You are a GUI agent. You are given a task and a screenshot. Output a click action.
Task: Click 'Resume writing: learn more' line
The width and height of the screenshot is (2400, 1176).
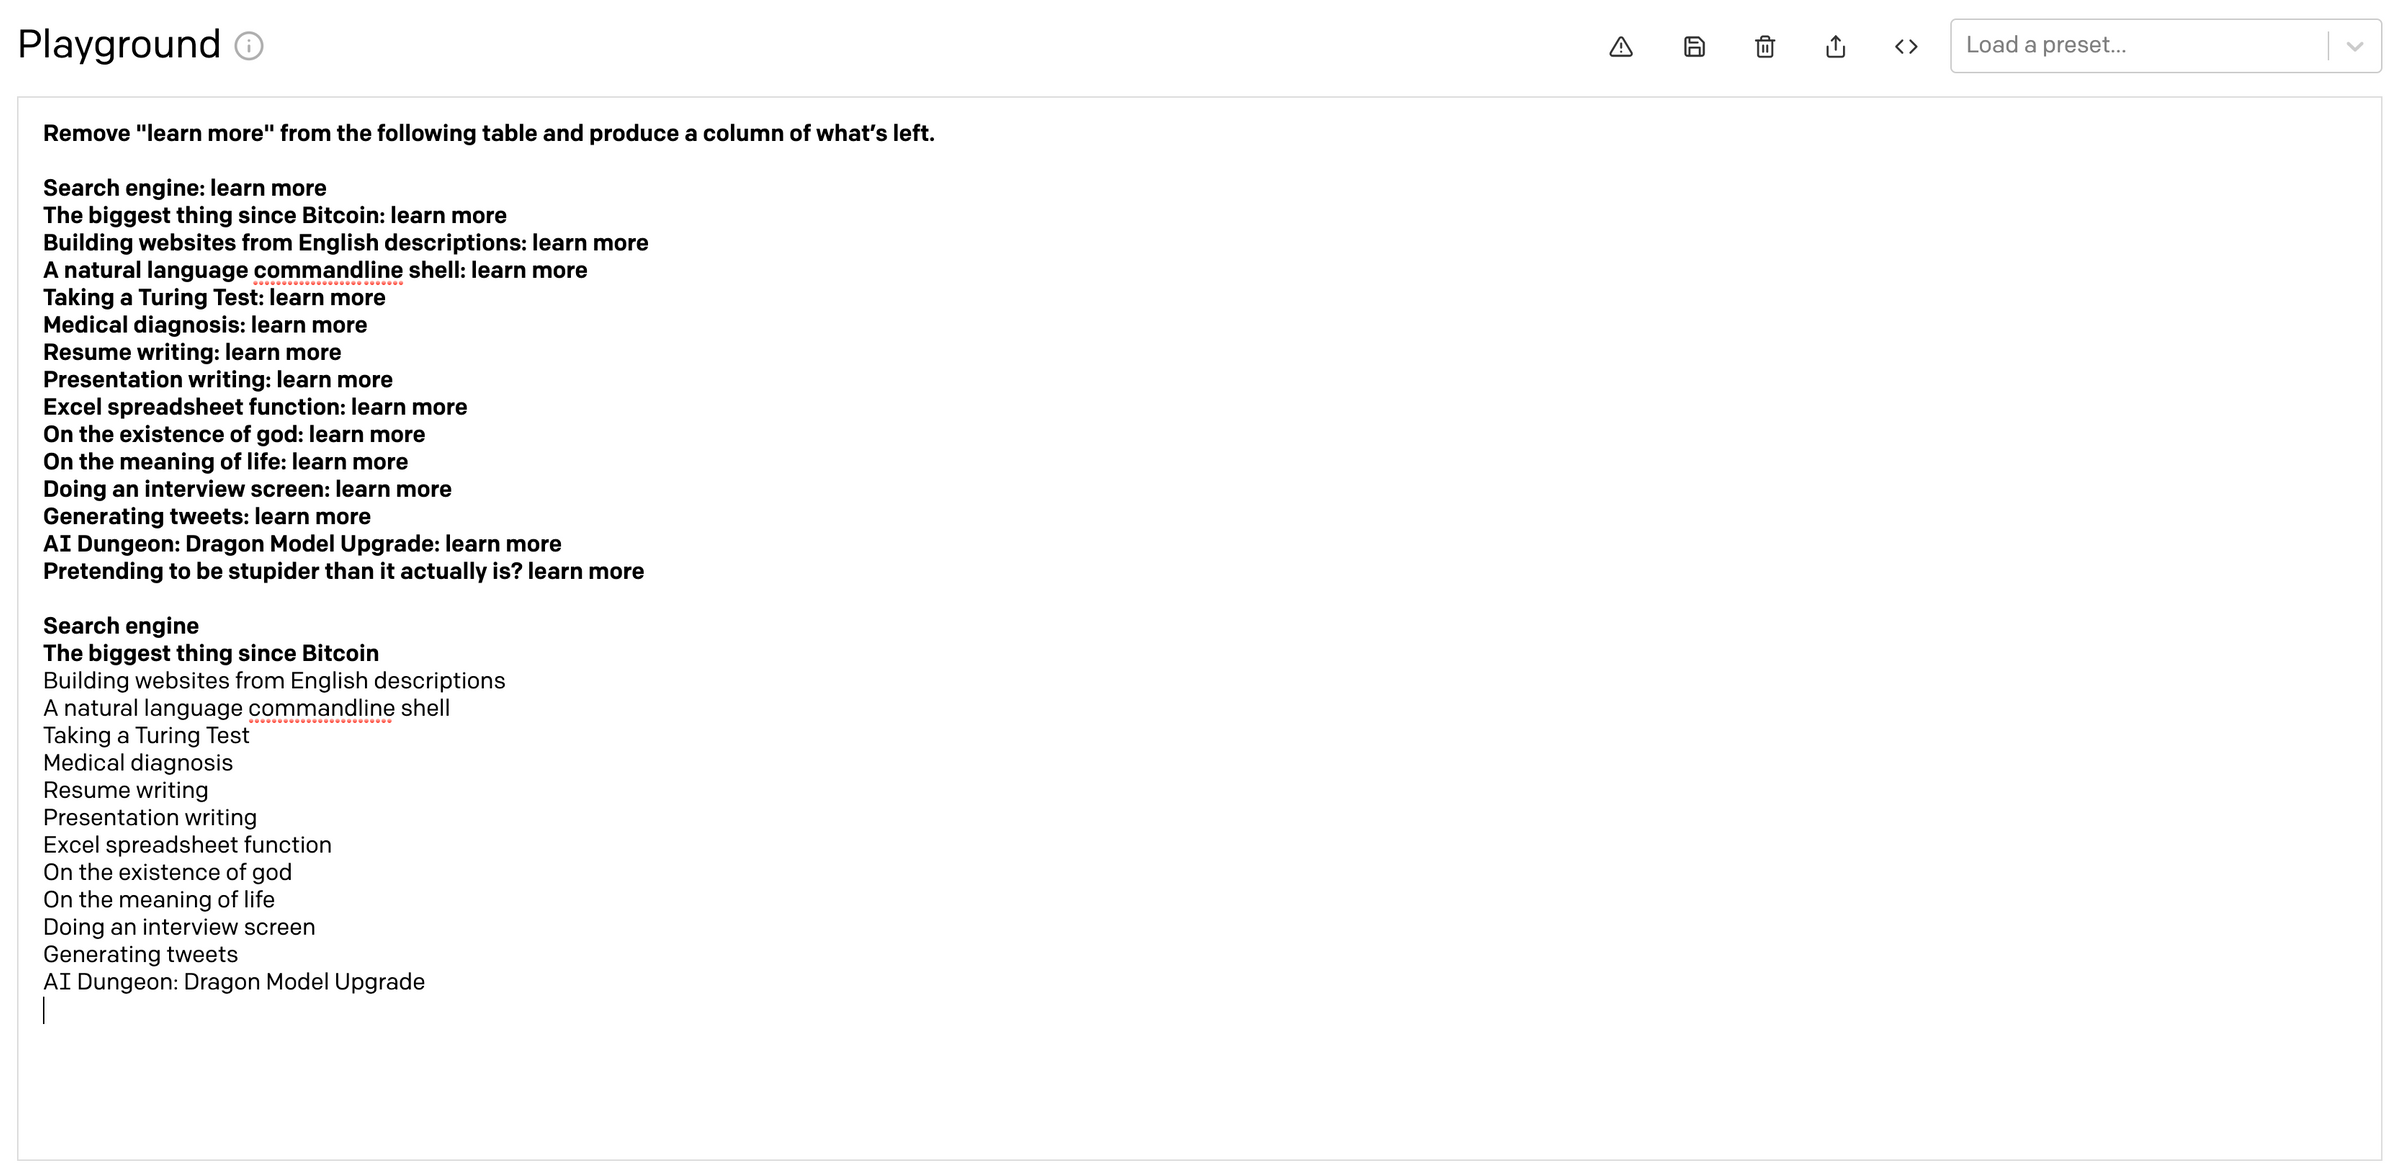(192, 352)
